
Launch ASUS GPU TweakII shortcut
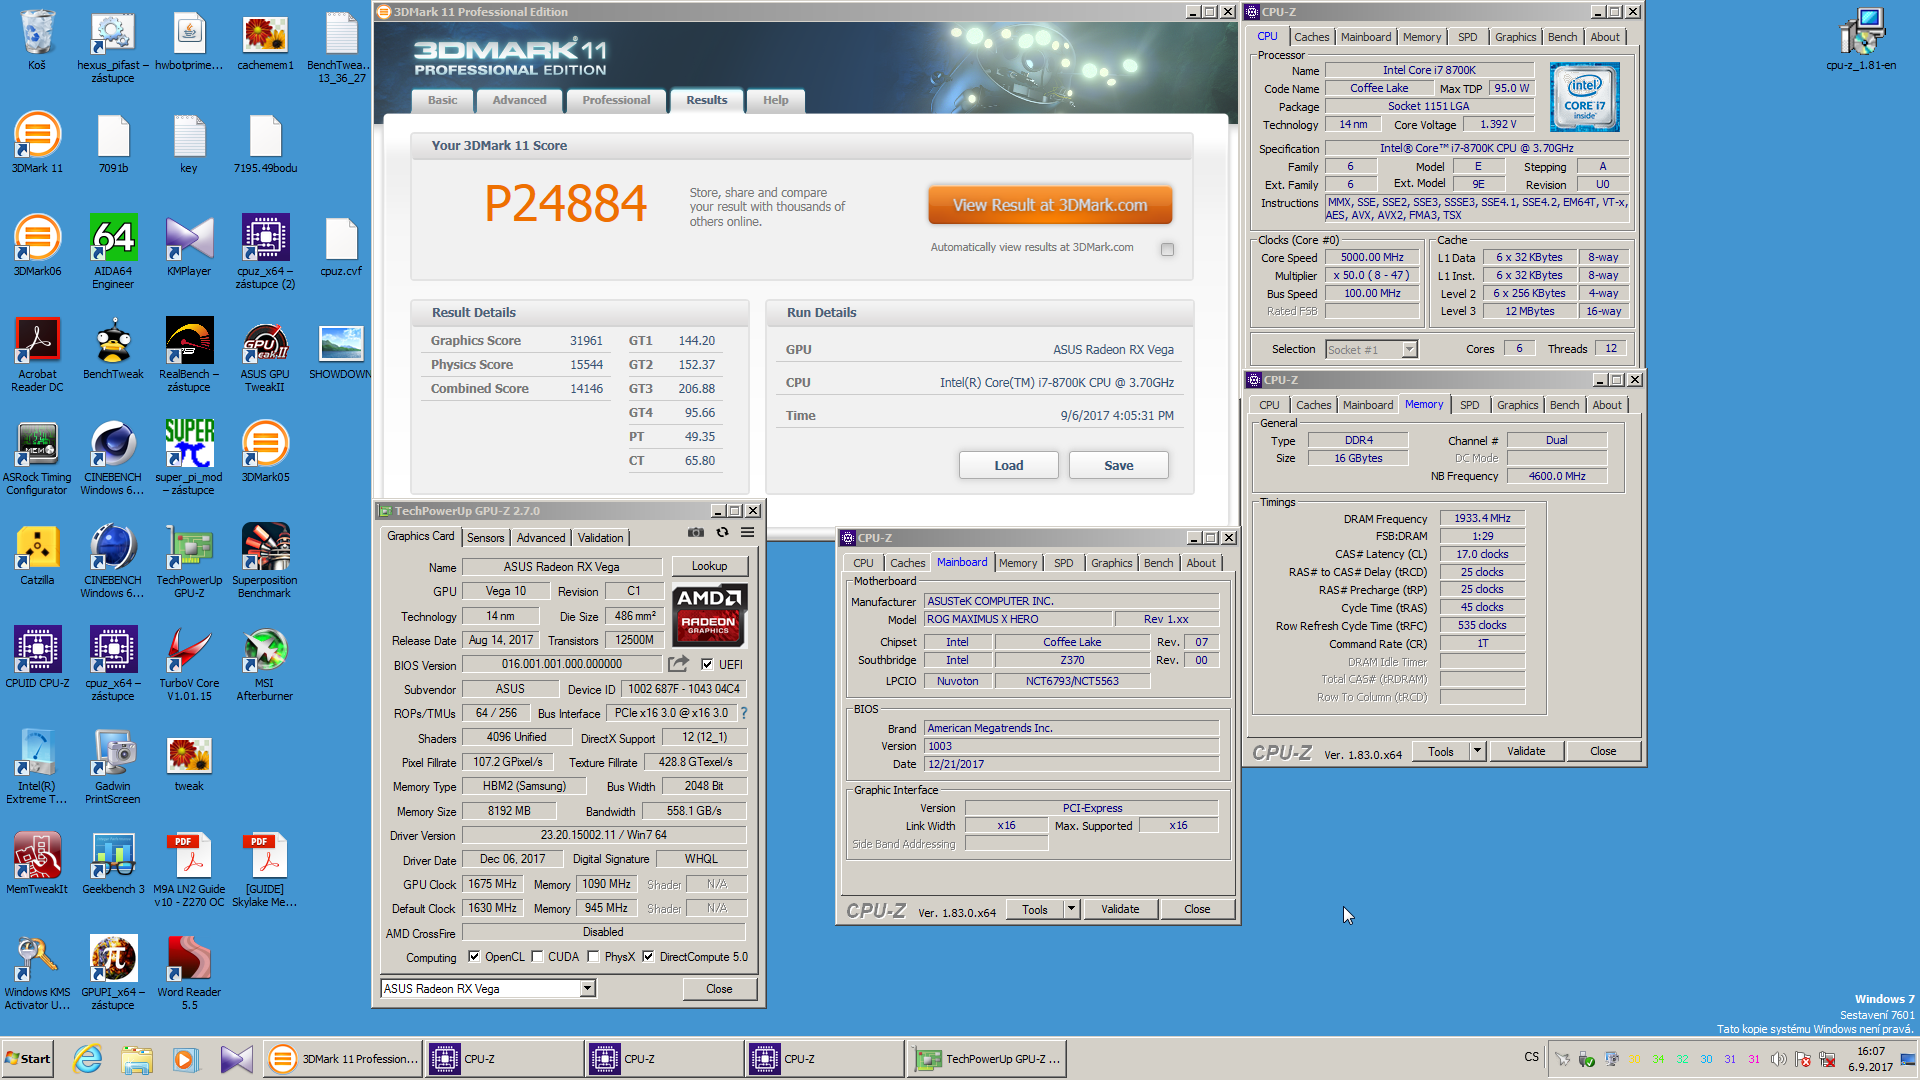(265, 355)
